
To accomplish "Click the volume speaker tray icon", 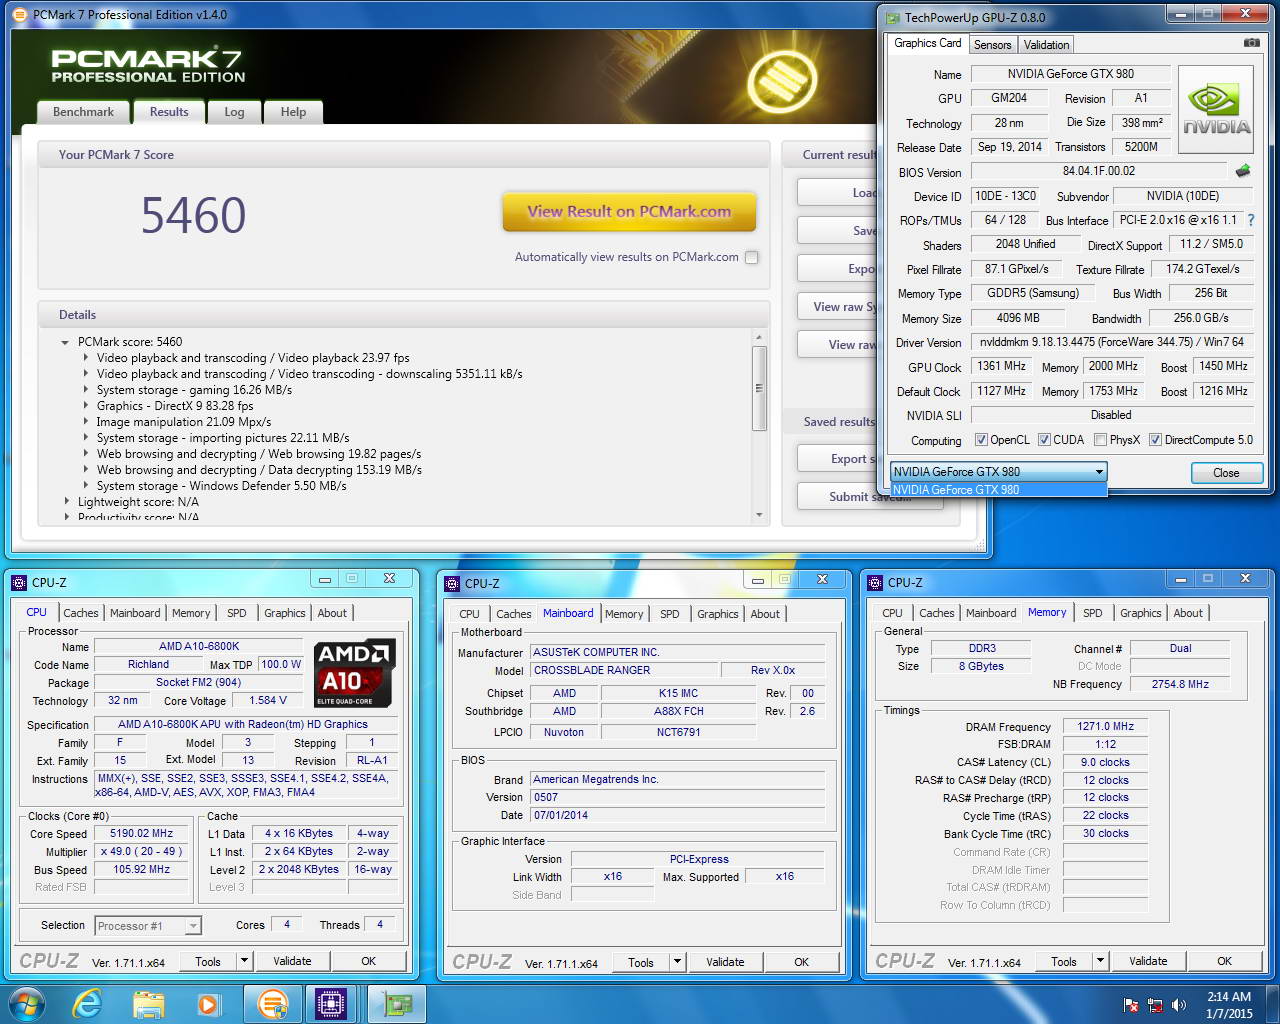I will click(1179, 1005).
